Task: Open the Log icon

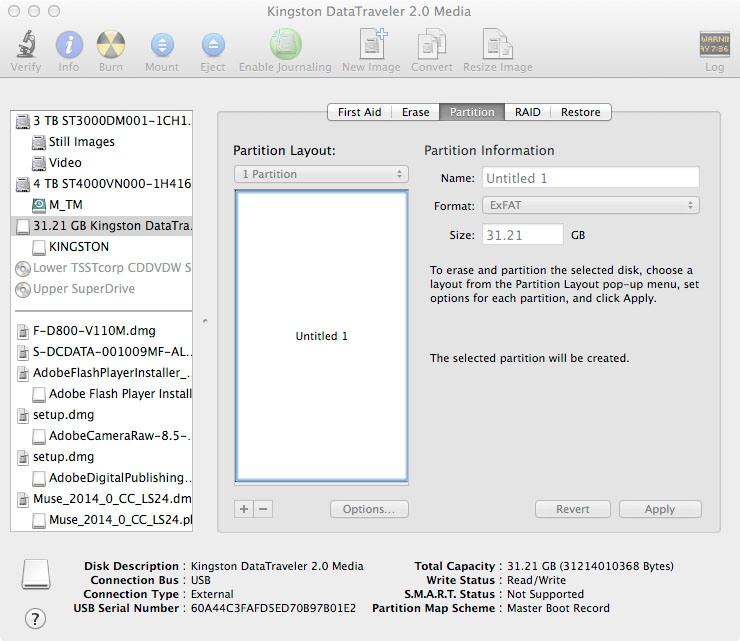Action: (x=715, y=44)
